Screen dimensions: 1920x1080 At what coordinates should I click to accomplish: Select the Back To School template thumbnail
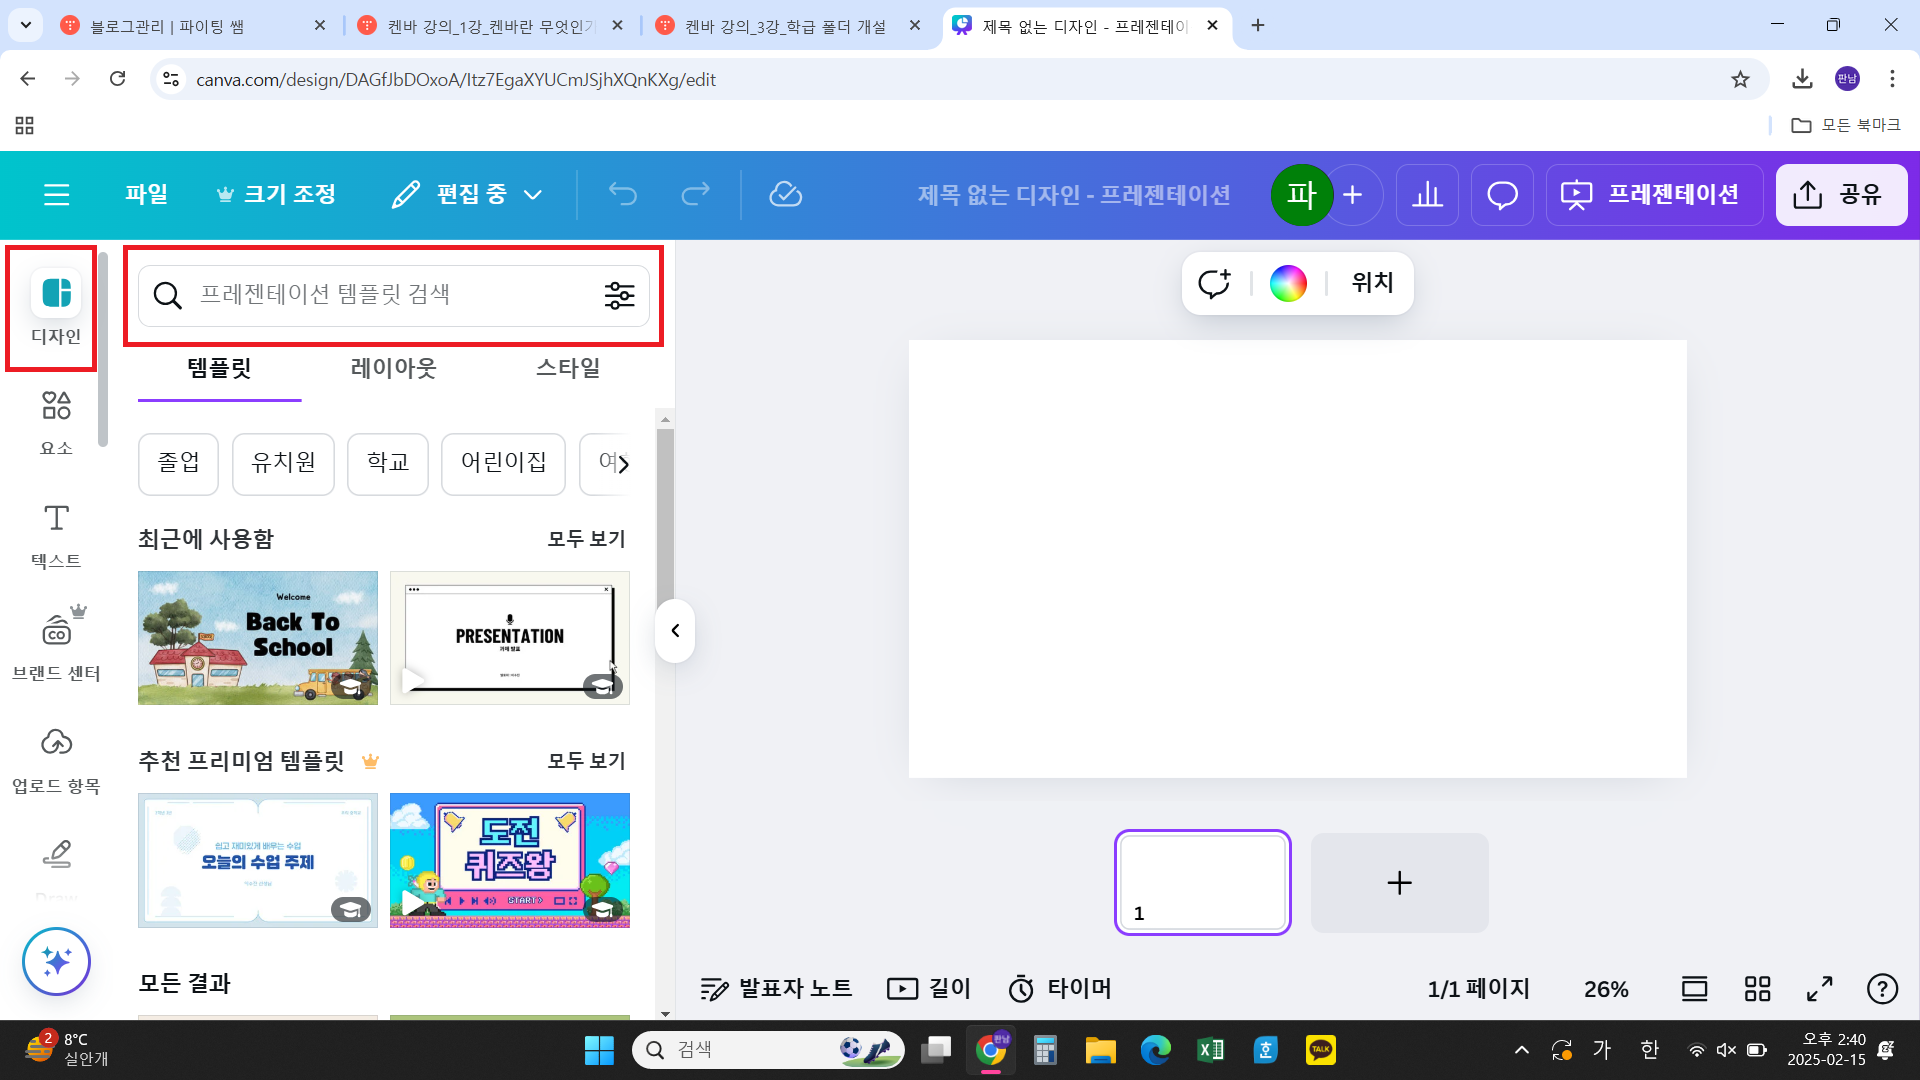[x=257, y=637]
